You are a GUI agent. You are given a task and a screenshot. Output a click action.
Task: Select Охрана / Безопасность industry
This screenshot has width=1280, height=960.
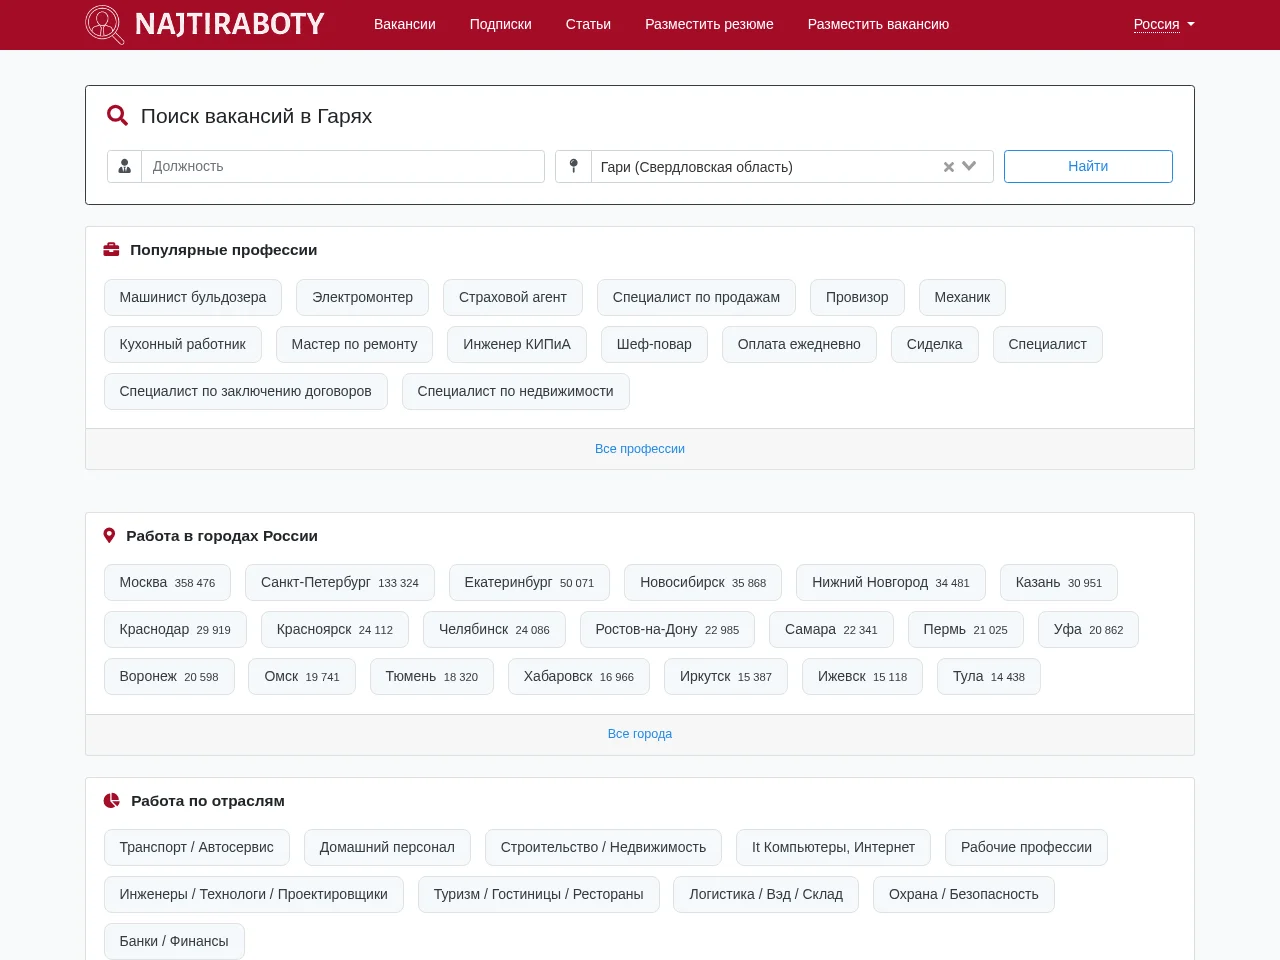[964, 894]
